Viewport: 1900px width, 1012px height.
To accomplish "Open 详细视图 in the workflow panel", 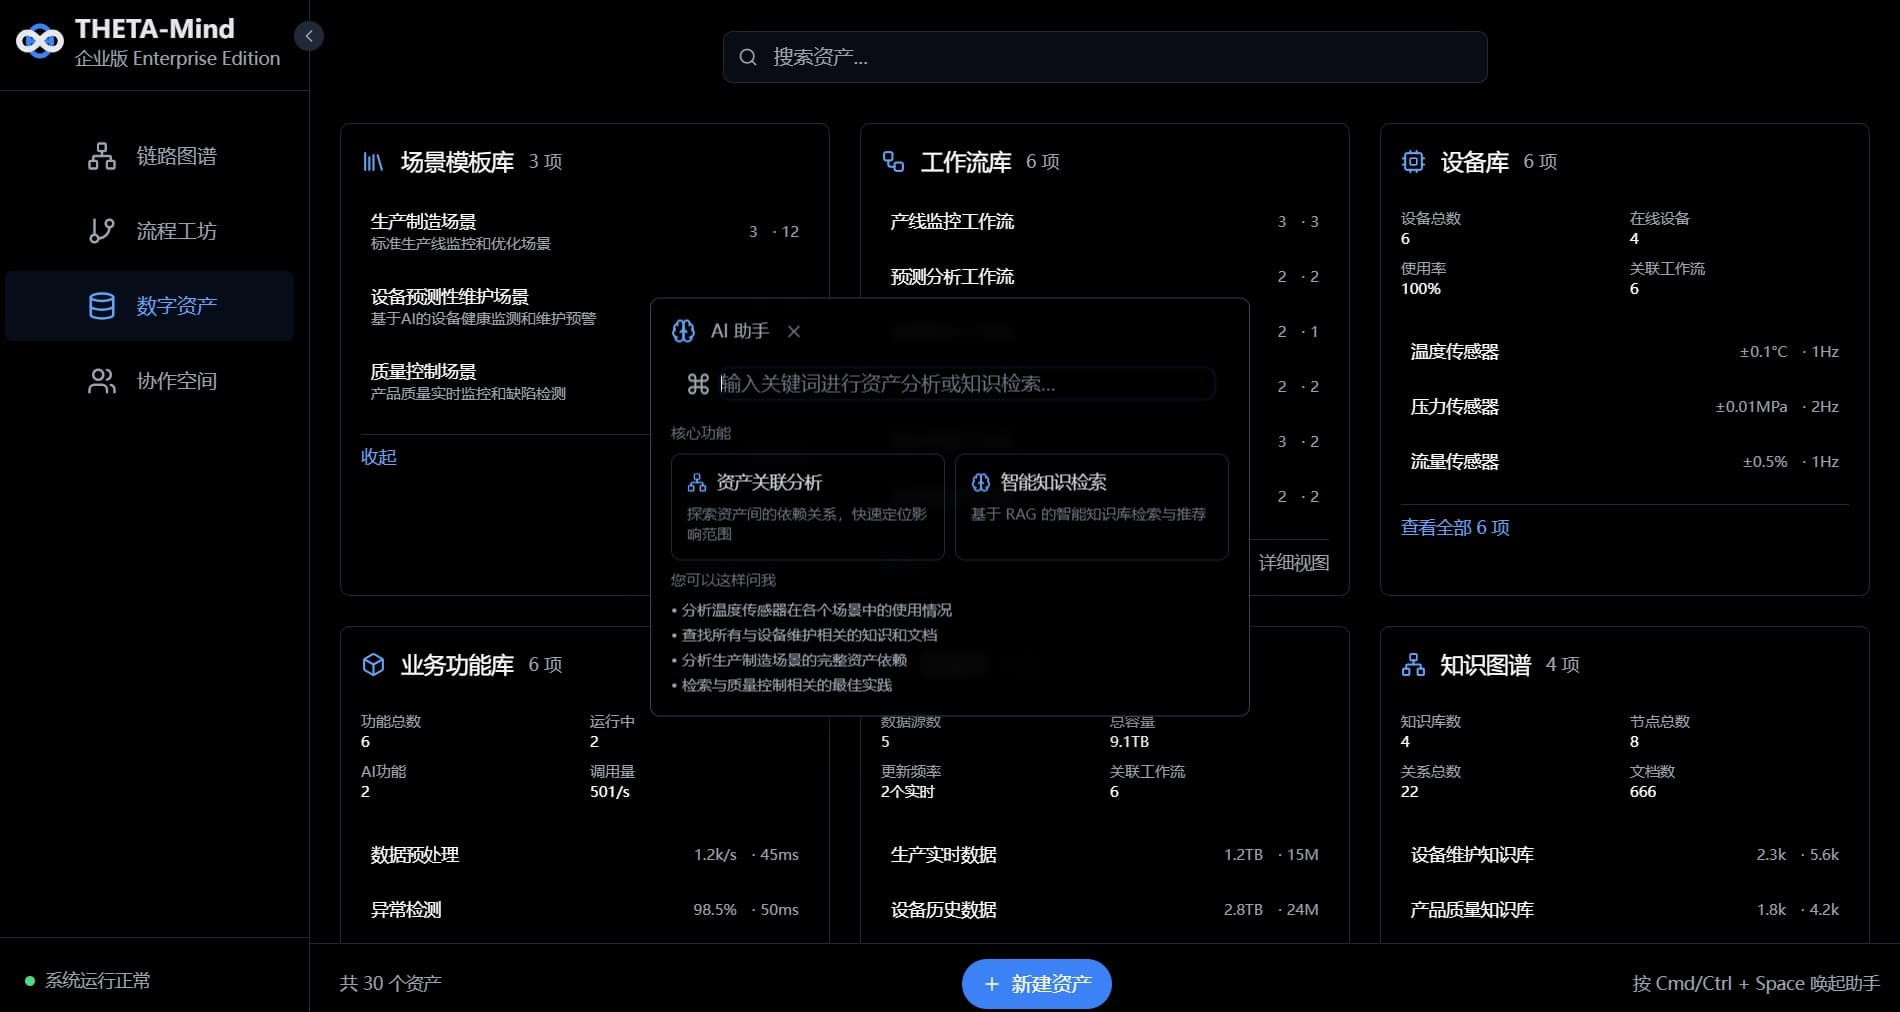I will coord(1293,563).
